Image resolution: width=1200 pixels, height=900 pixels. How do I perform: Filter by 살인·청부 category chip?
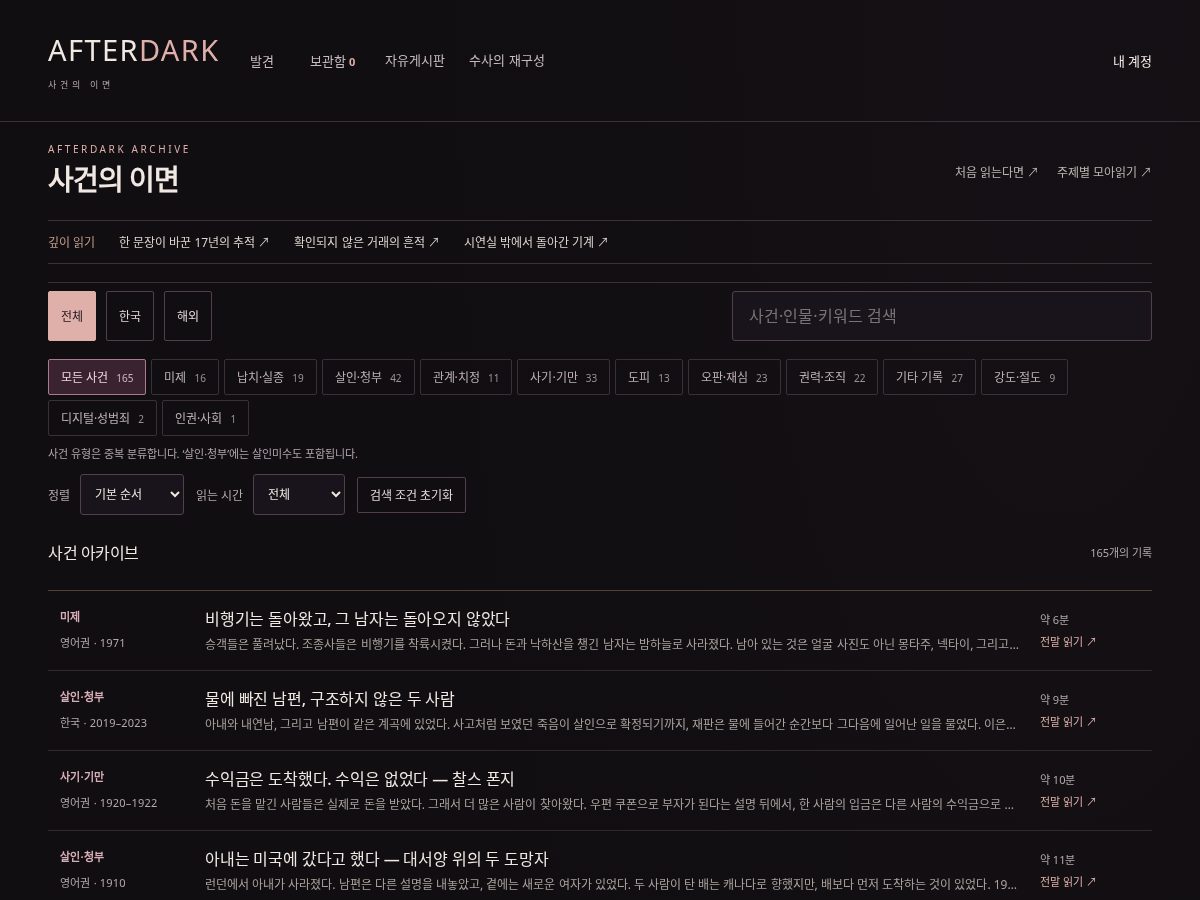(x=368, y=377)
